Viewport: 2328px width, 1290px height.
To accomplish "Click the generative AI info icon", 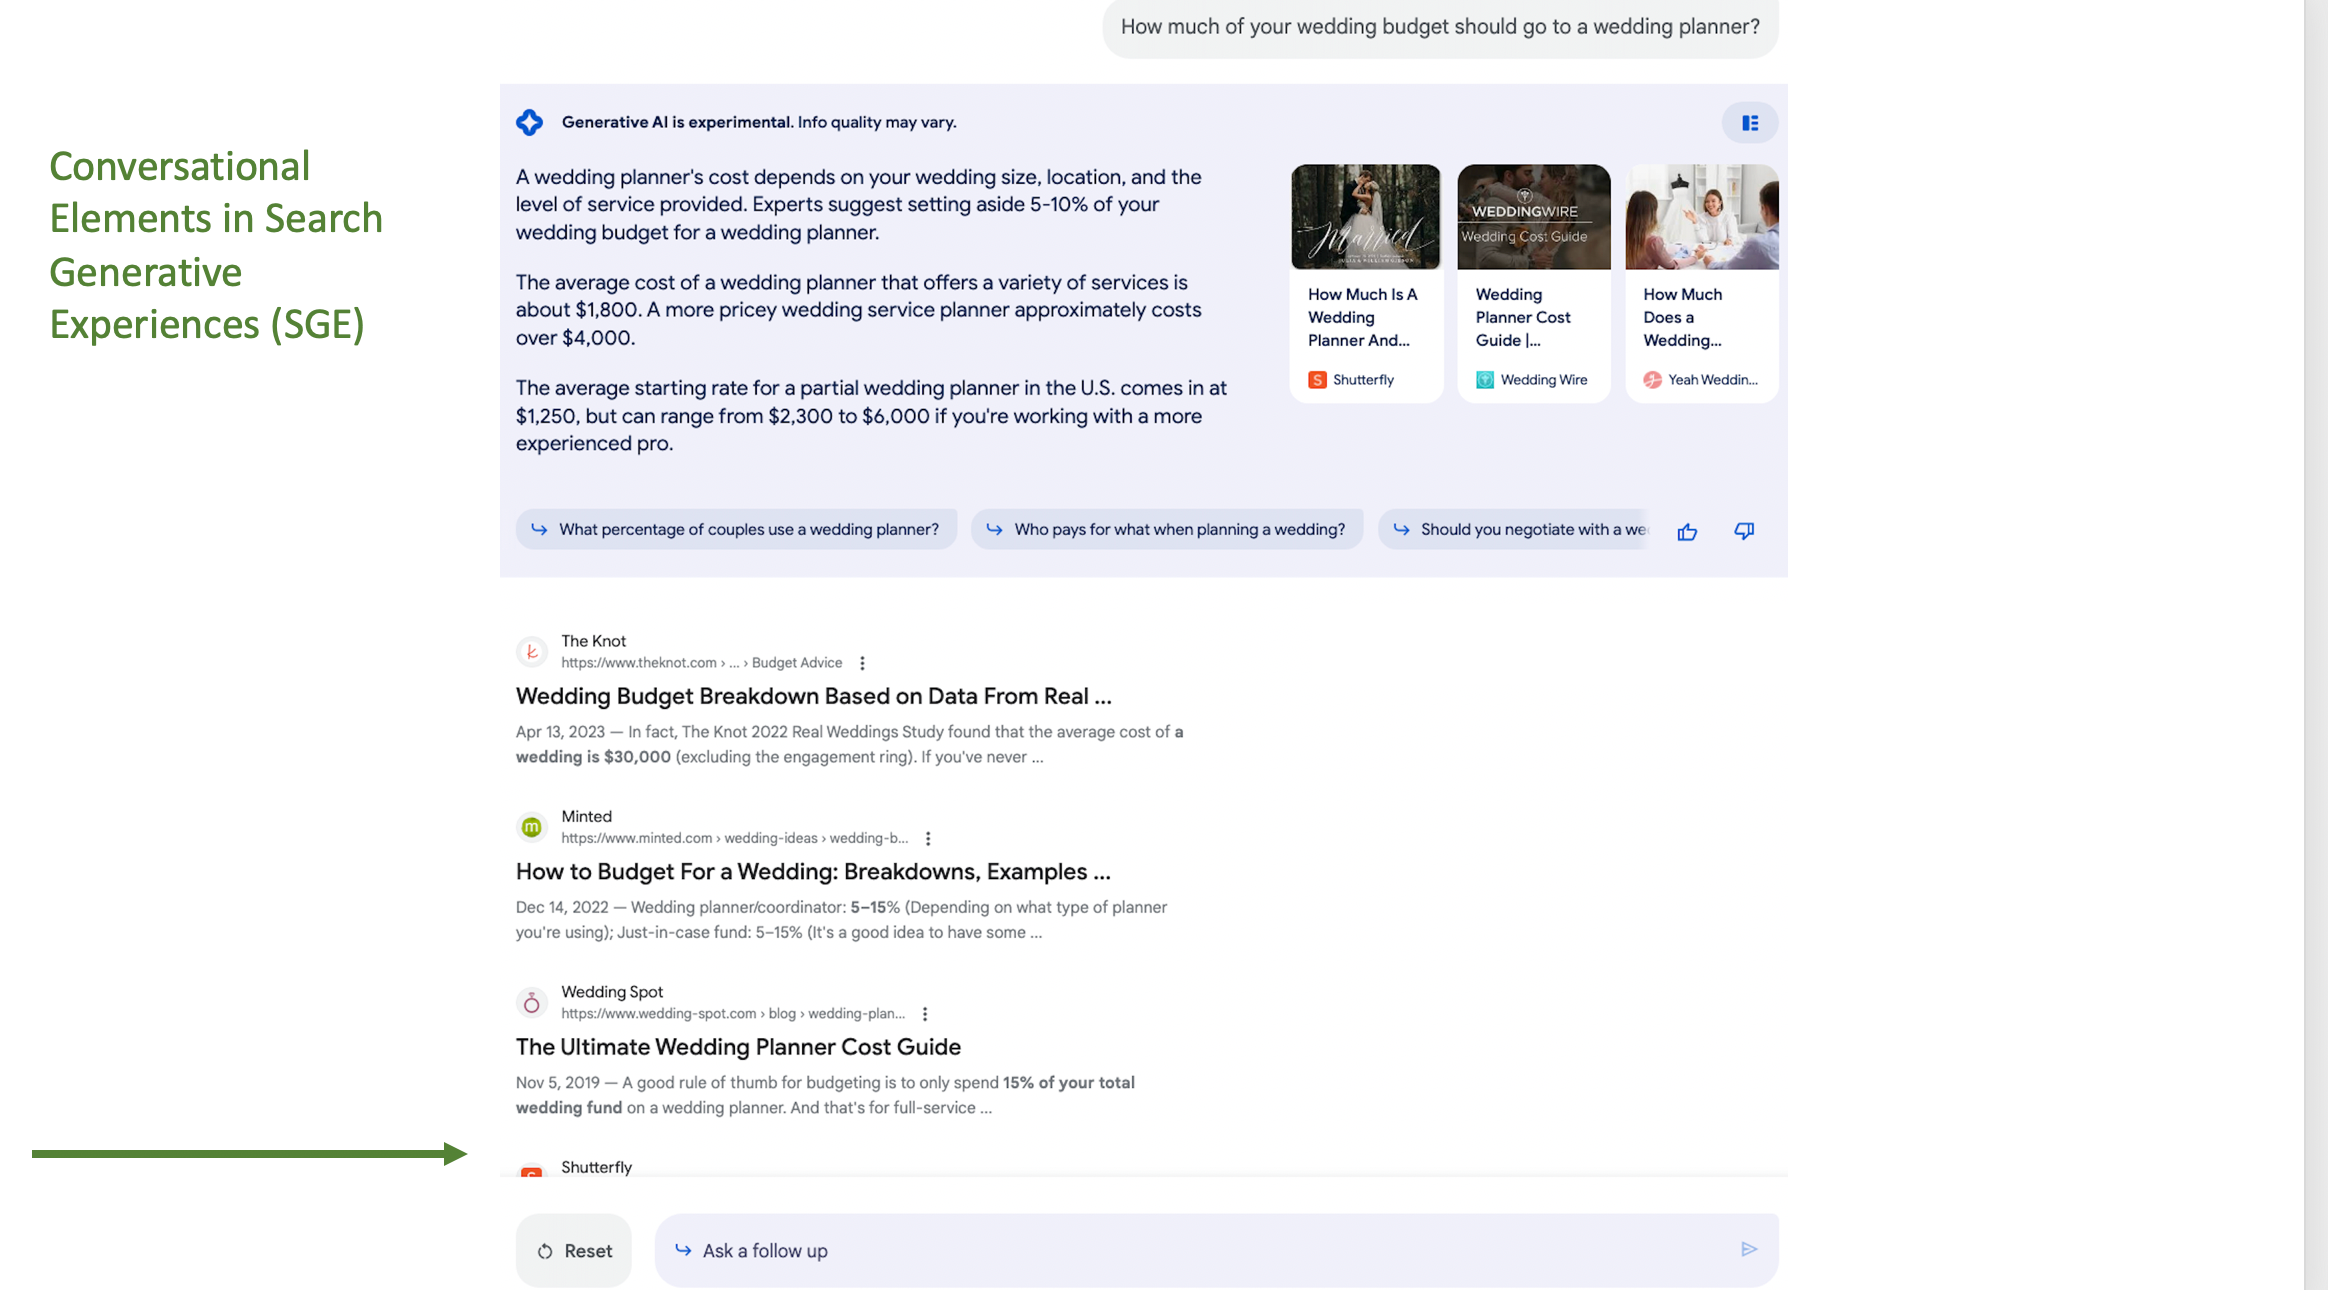I will [529, 124].
